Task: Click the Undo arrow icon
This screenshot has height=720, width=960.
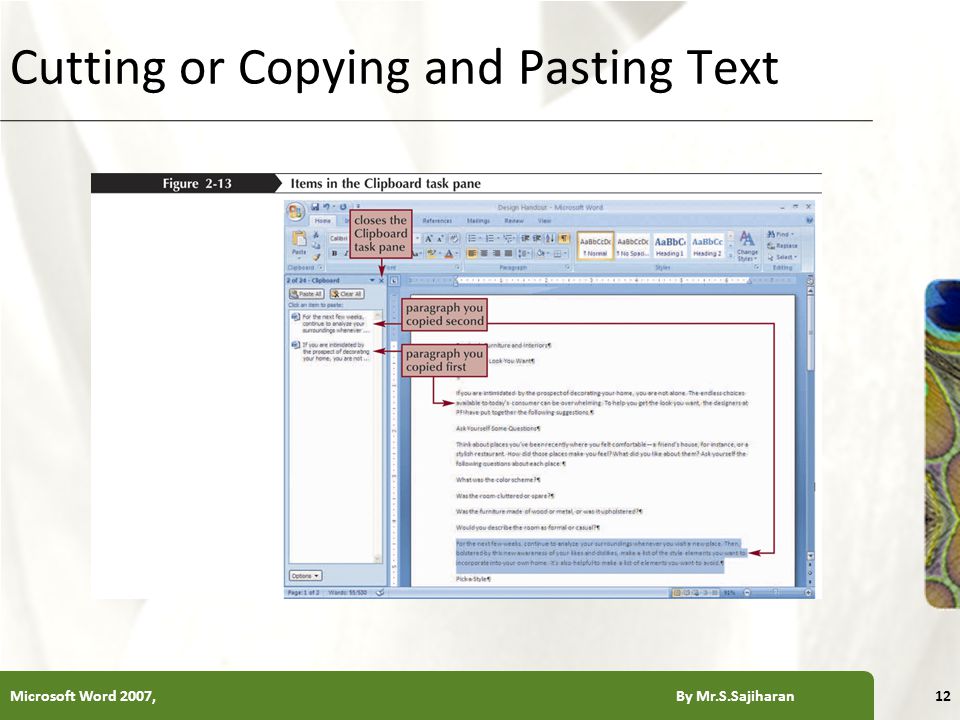Action: coord(326,207)
